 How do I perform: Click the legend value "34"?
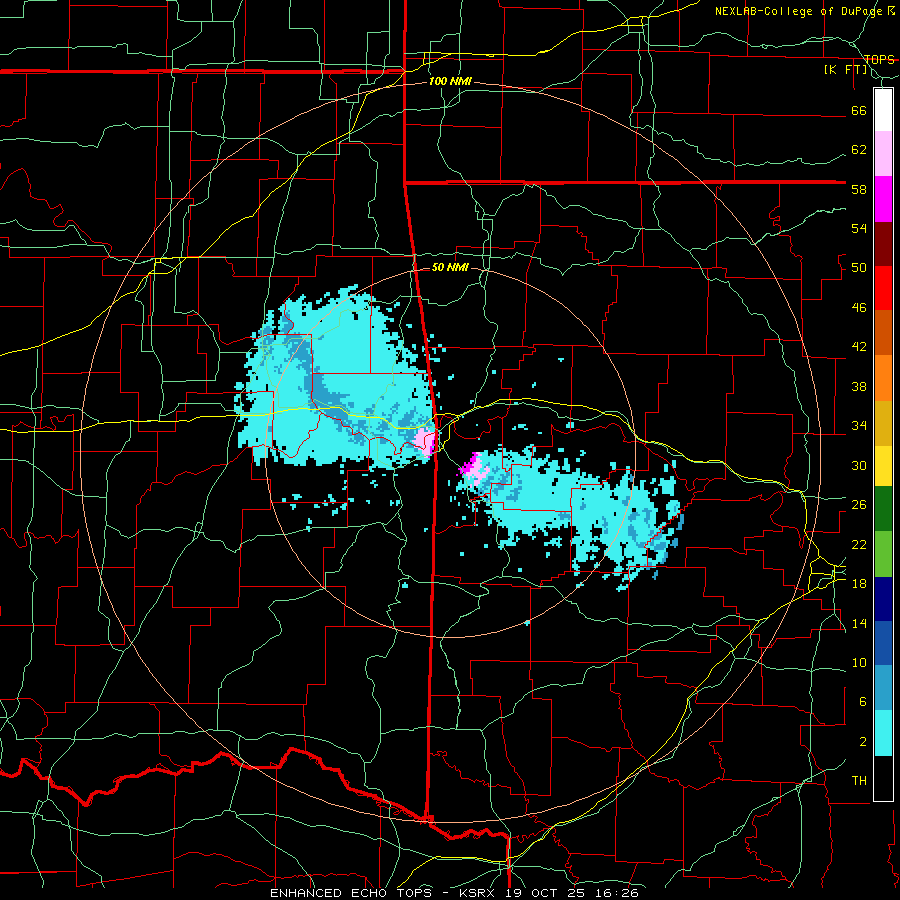point(859,426)
